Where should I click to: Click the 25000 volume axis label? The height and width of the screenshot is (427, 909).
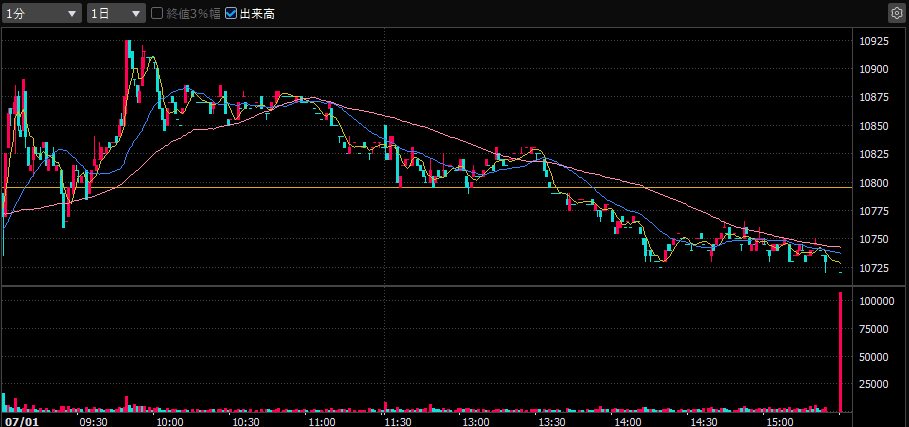(874, 384)
